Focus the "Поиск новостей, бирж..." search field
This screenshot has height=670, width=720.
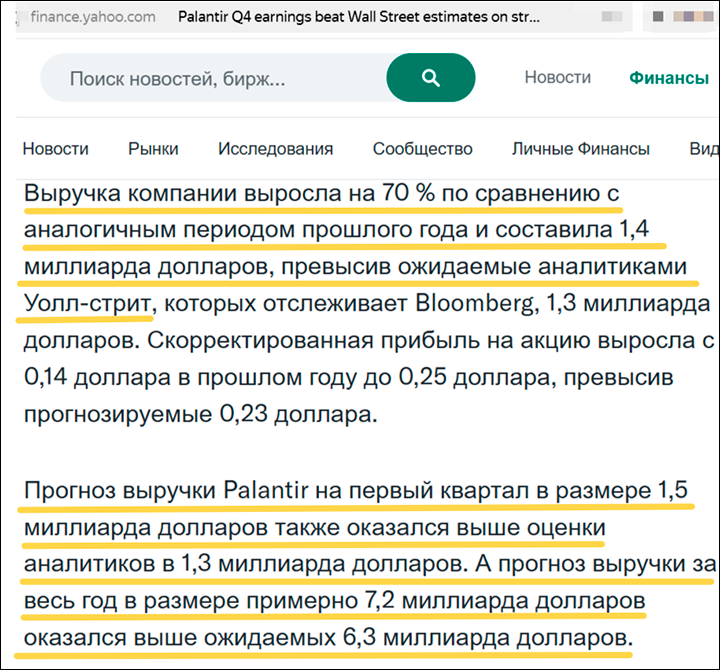210,78
